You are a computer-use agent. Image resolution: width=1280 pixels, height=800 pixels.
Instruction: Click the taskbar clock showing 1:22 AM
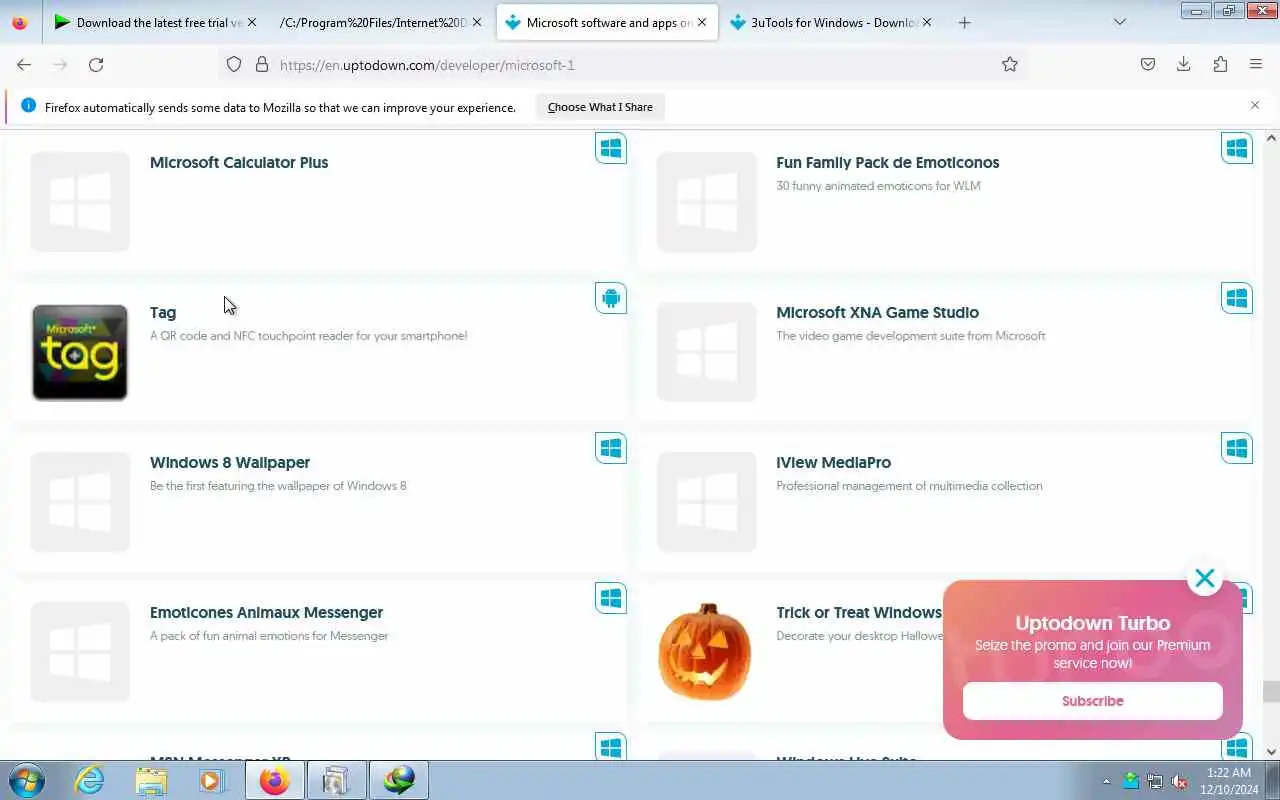point(1229,781)
